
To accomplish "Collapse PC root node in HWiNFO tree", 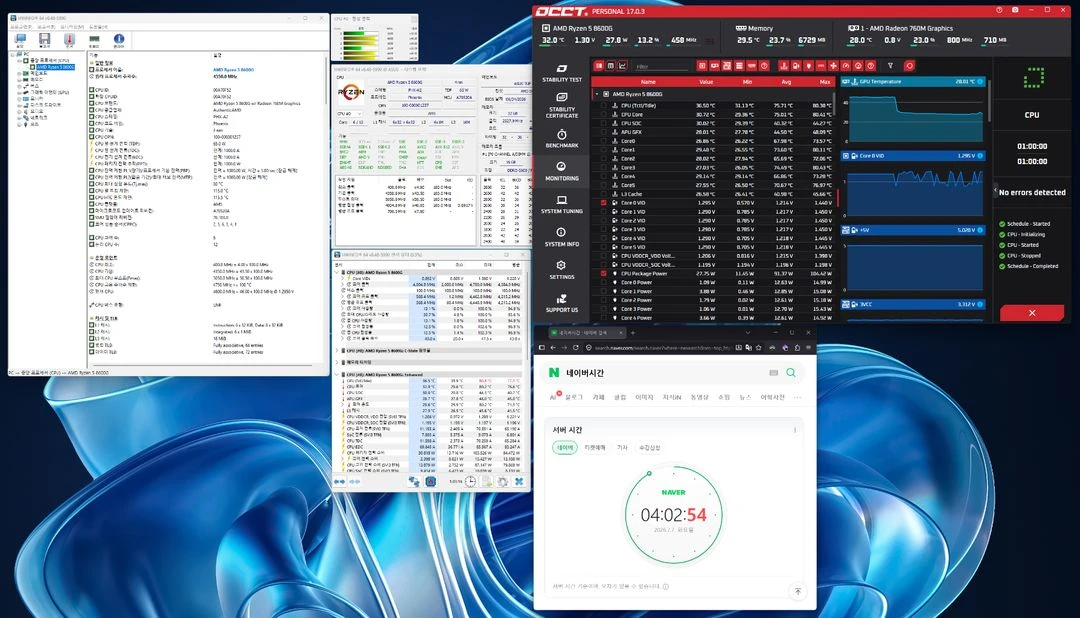I will [x=12, y=54].
